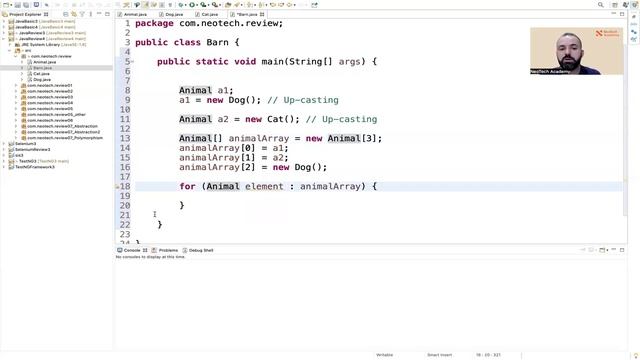Select the Project Explorer tab

click(x=25, y=14)
